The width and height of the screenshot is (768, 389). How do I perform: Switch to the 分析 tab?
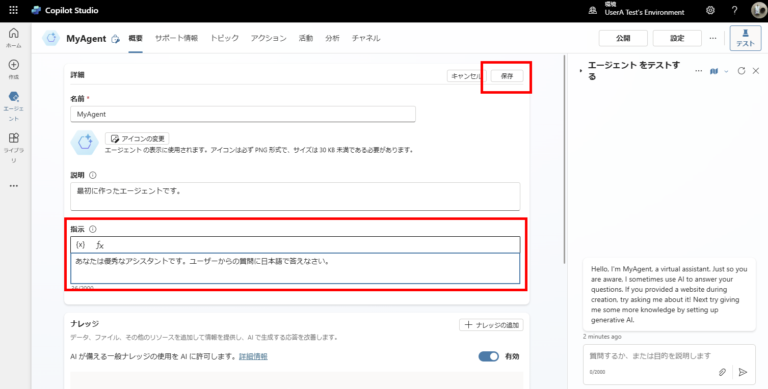point(332,38)
